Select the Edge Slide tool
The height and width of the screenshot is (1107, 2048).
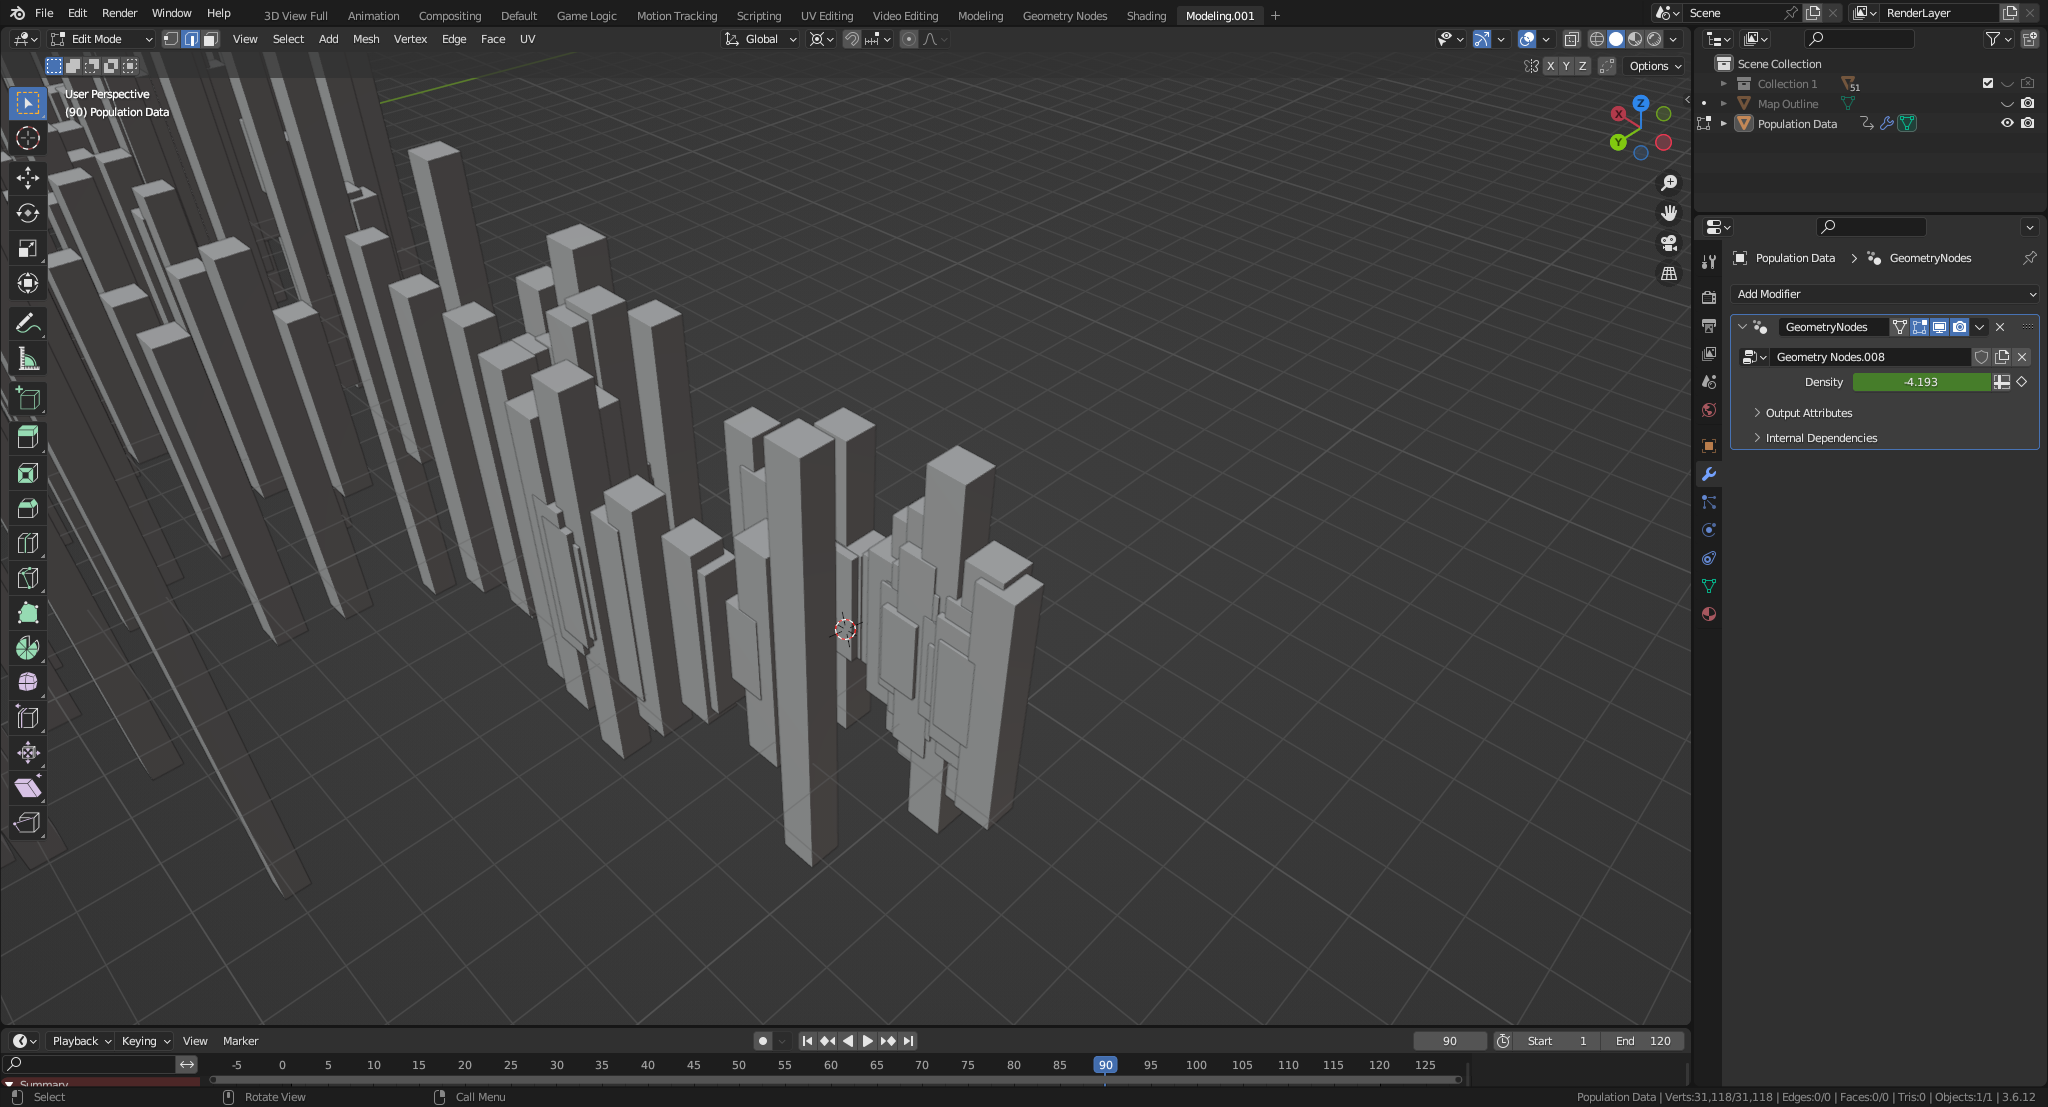27,718
